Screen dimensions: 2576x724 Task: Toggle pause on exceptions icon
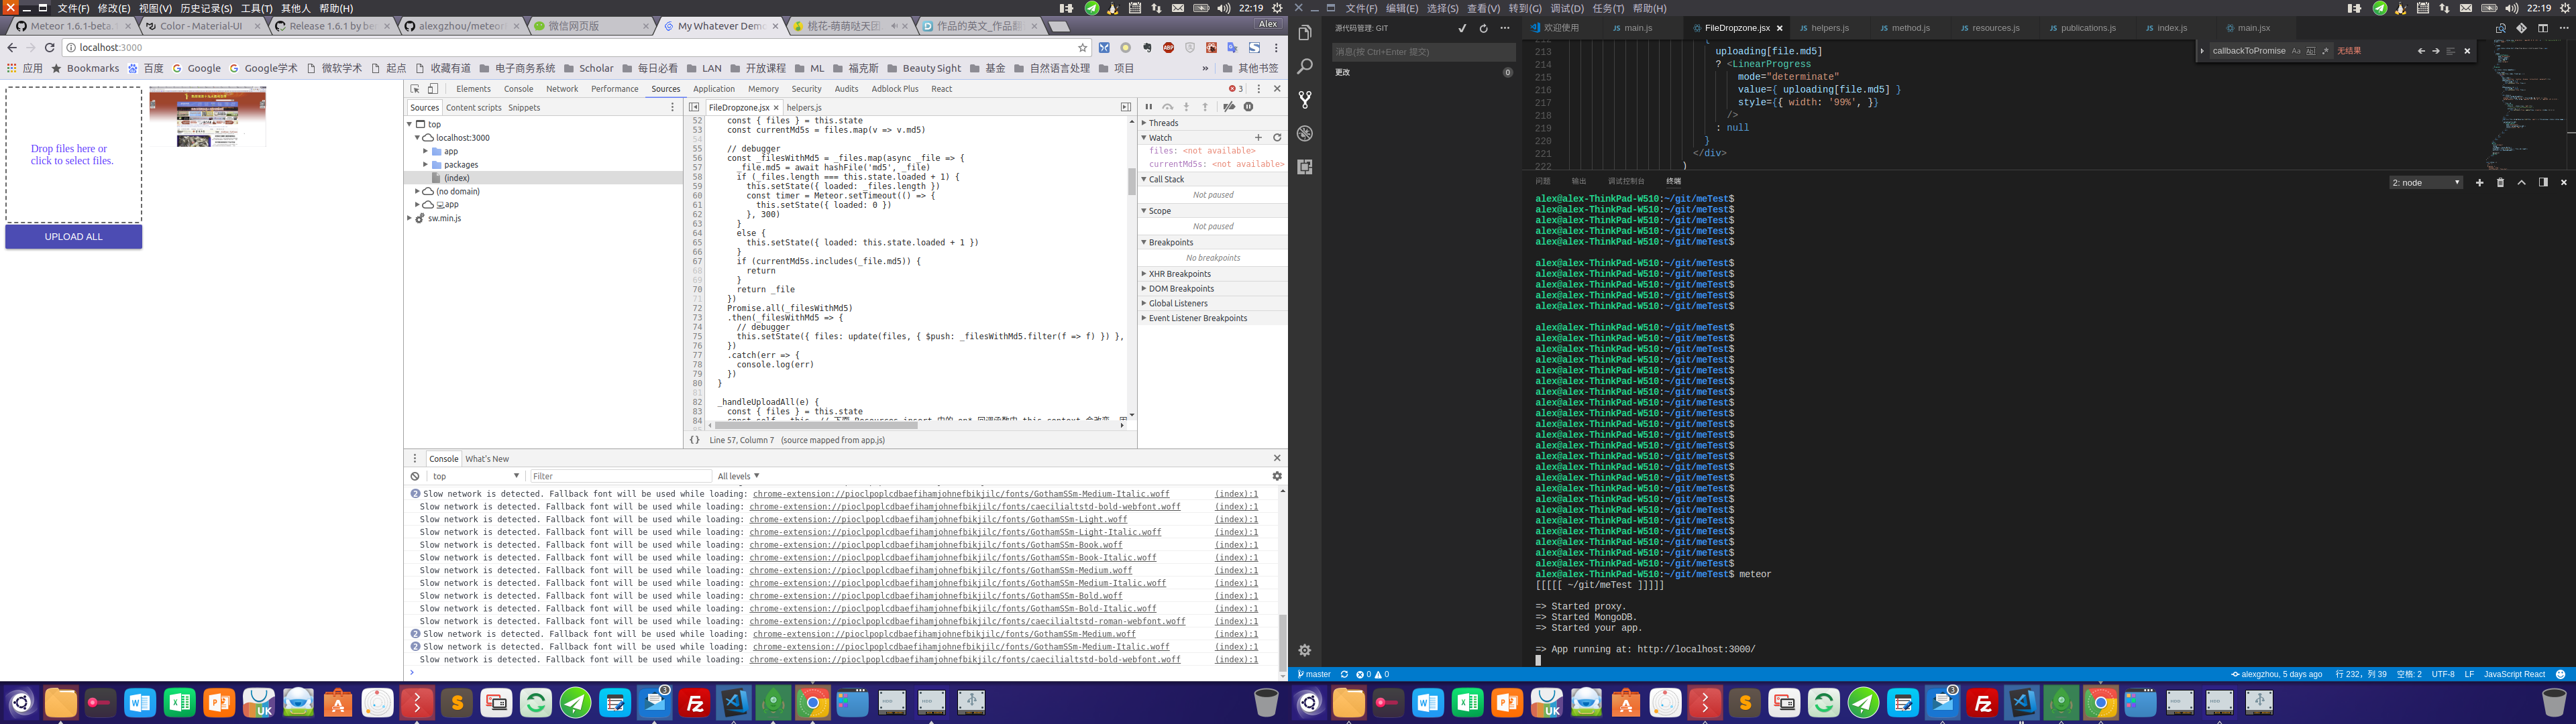[x=1248, y=107]
